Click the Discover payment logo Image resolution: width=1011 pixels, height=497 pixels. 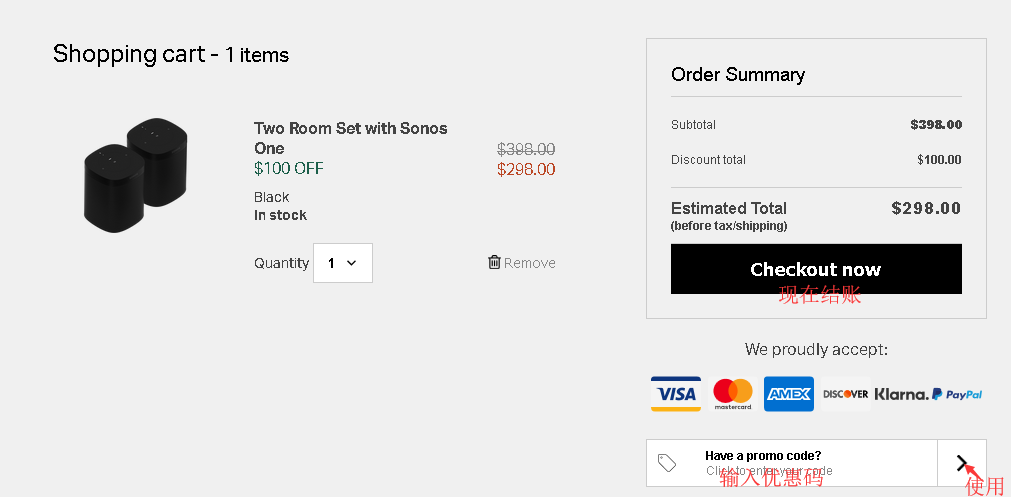(x=846, y=394)
